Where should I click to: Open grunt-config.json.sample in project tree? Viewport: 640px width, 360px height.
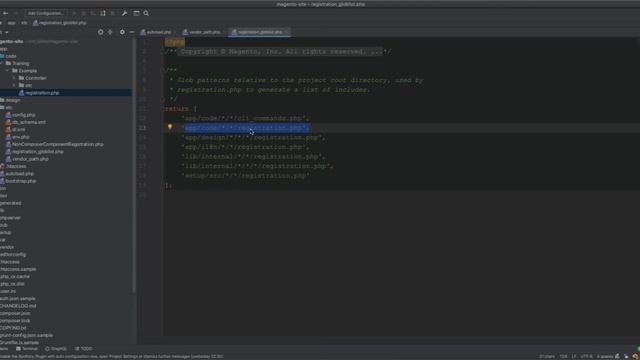[27, 335]
